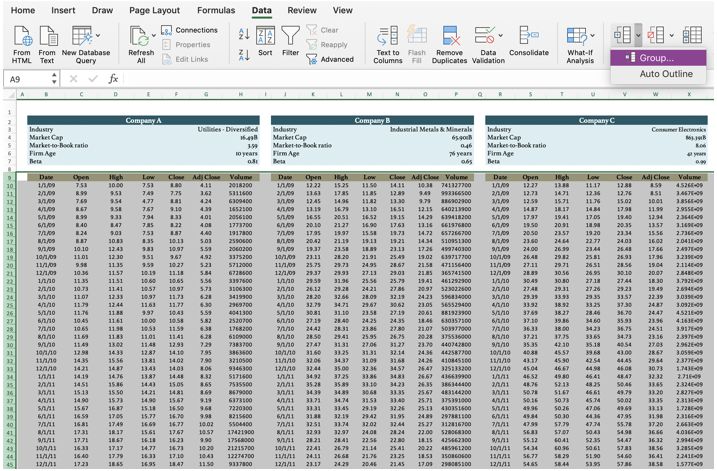Click the Subtotal icon
This screenshot has width=717, height=471.
692,35
